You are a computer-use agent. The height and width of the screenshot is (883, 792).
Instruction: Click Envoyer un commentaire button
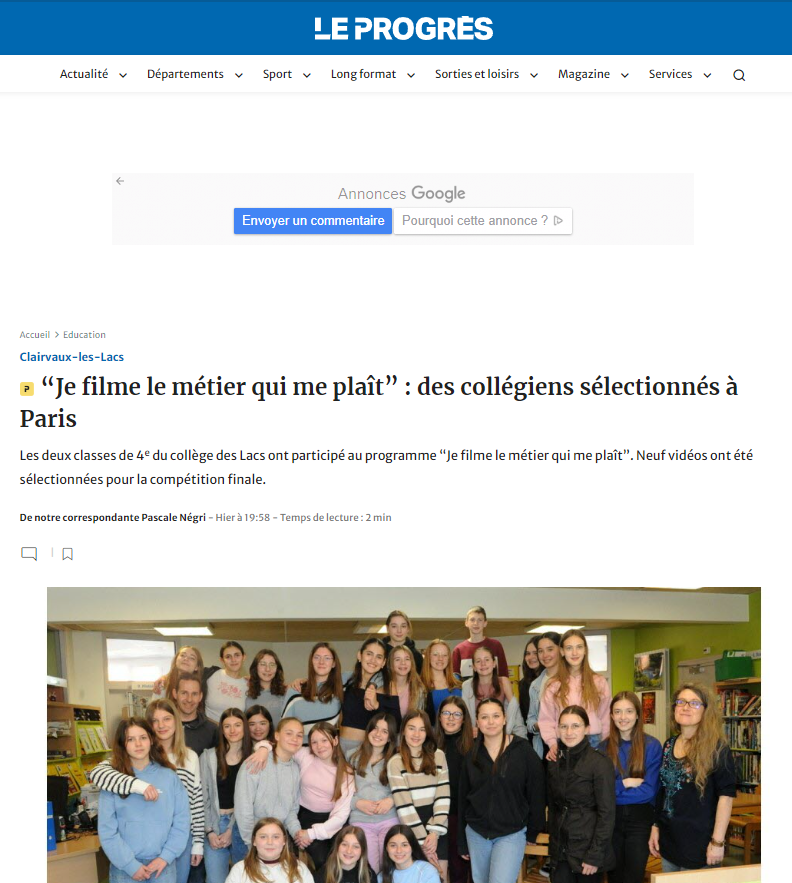coord(313,221)
